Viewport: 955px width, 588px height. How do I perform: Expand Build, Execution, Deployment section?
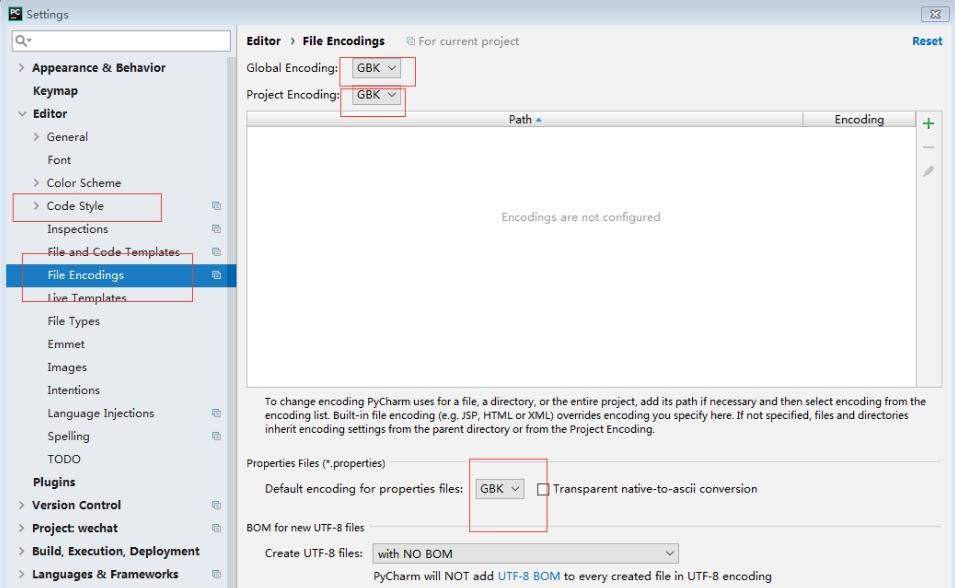21,551
